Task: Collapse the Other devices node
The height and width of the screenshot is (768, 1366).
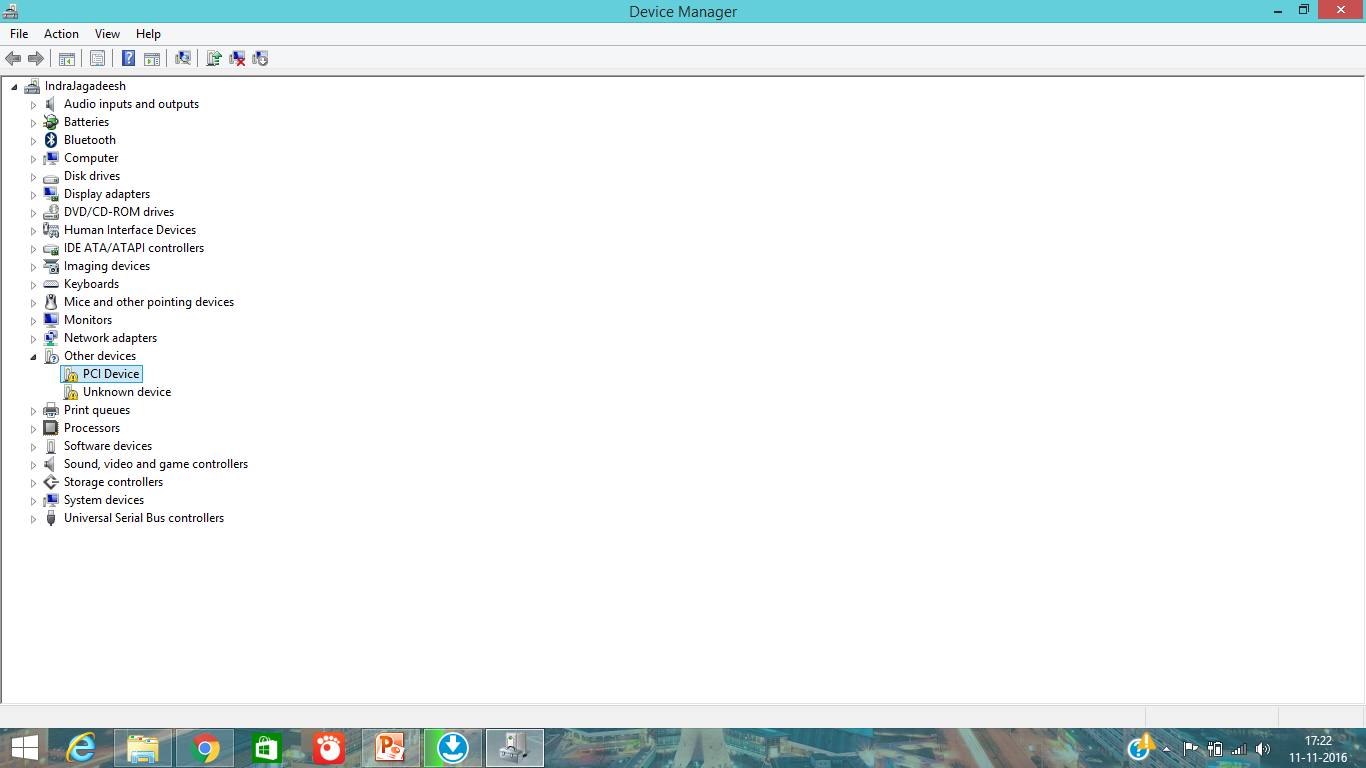Action: click(33, 356)
